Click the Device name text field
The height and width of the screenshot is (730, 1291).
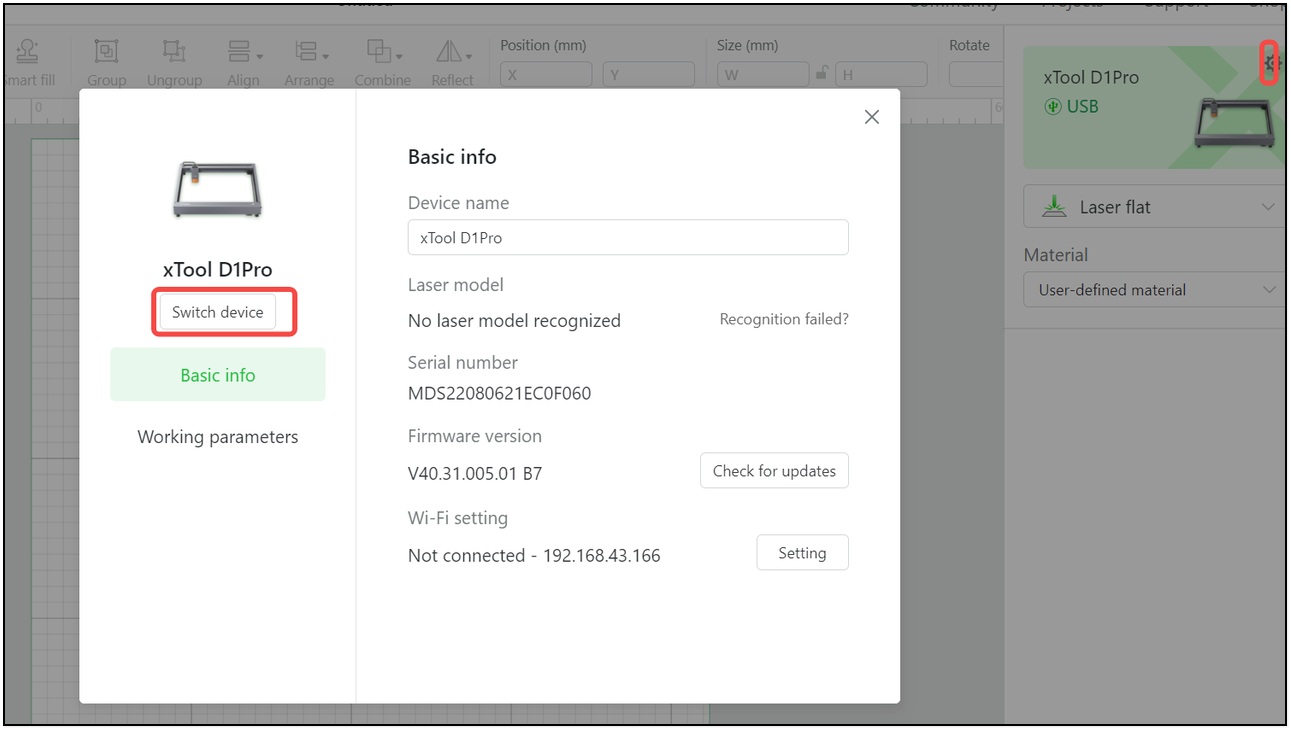[628, 238]
